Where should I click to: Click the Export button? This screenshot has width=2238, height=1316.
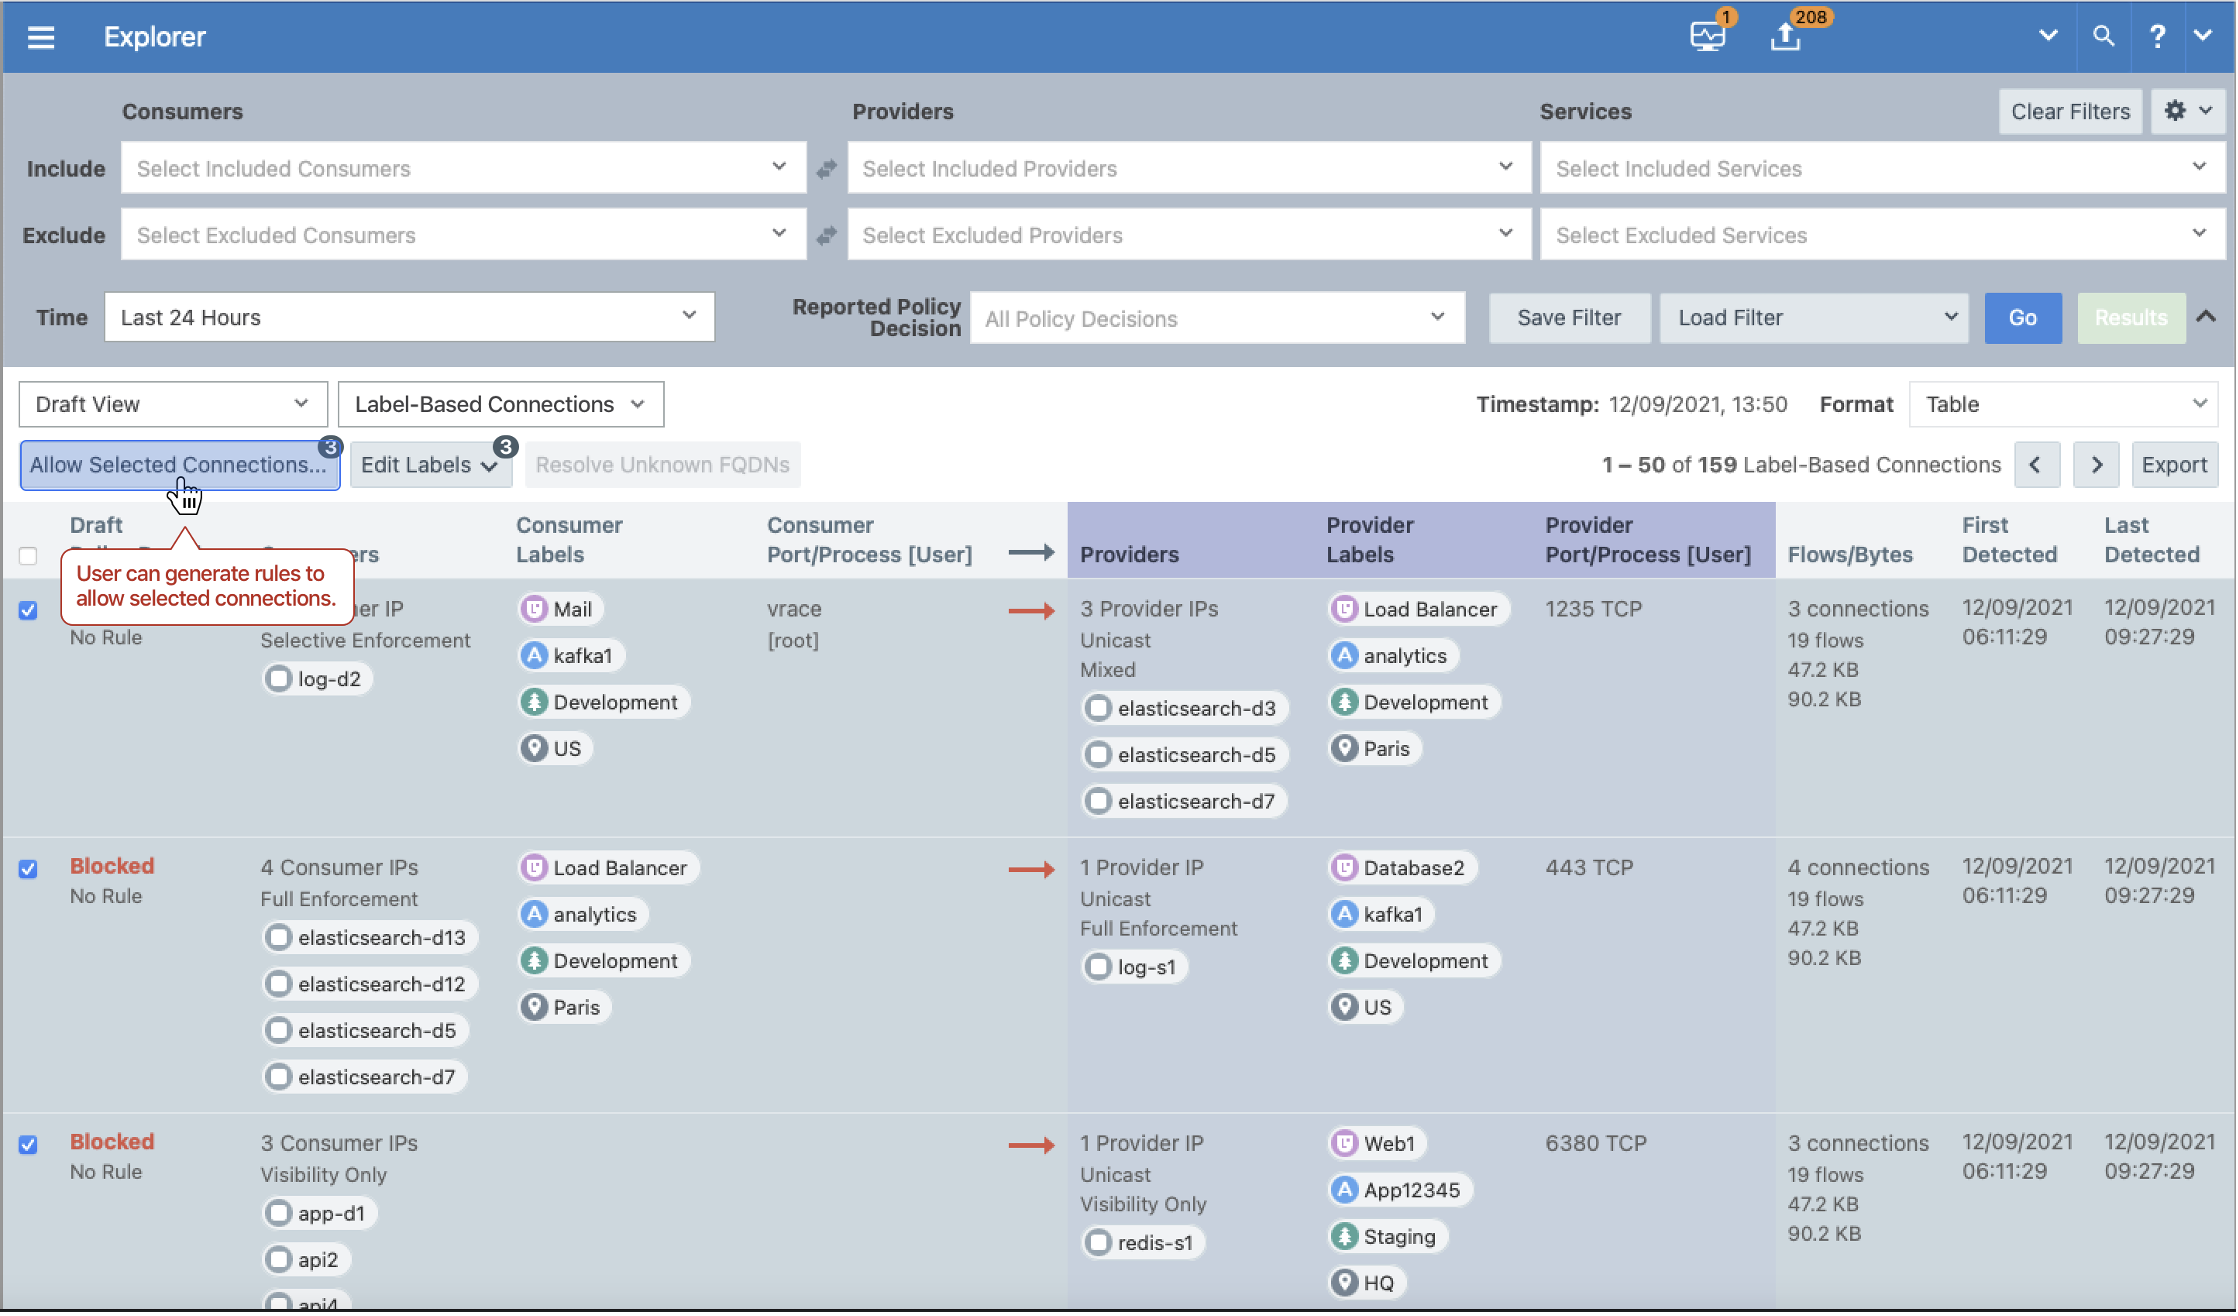(x=2175, y=464)
